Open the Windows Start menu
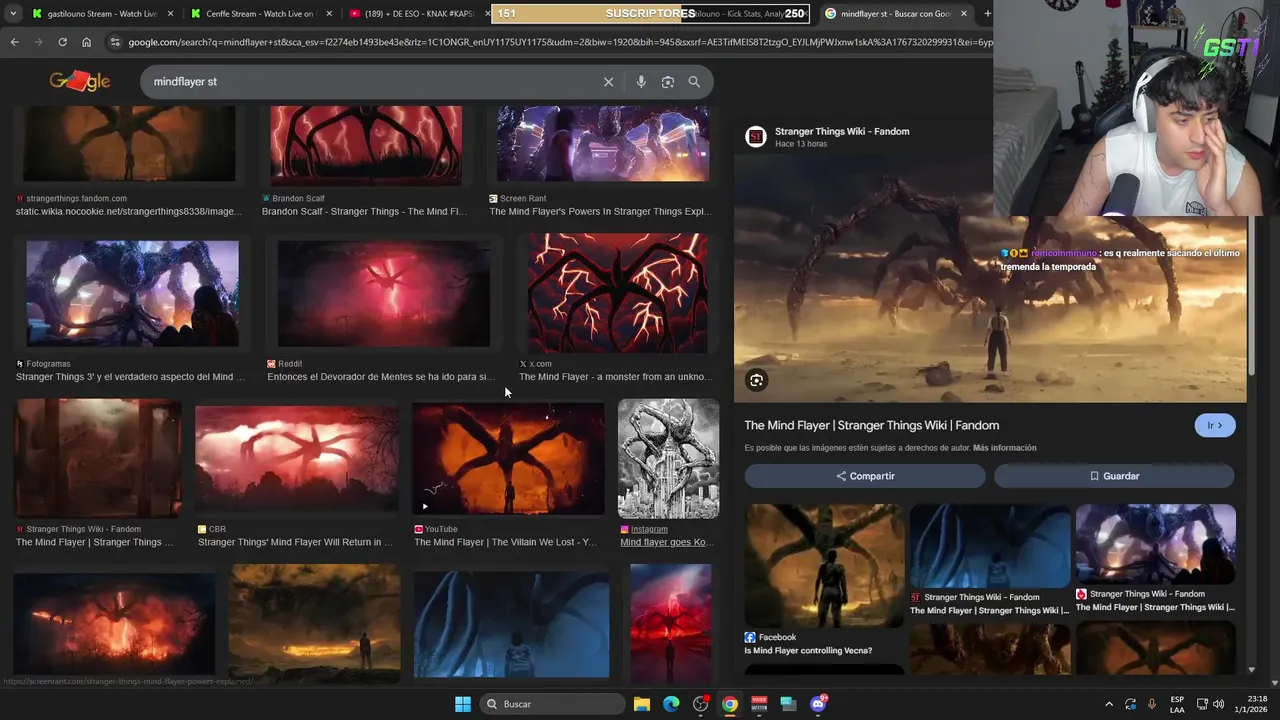 coord(463,704)
